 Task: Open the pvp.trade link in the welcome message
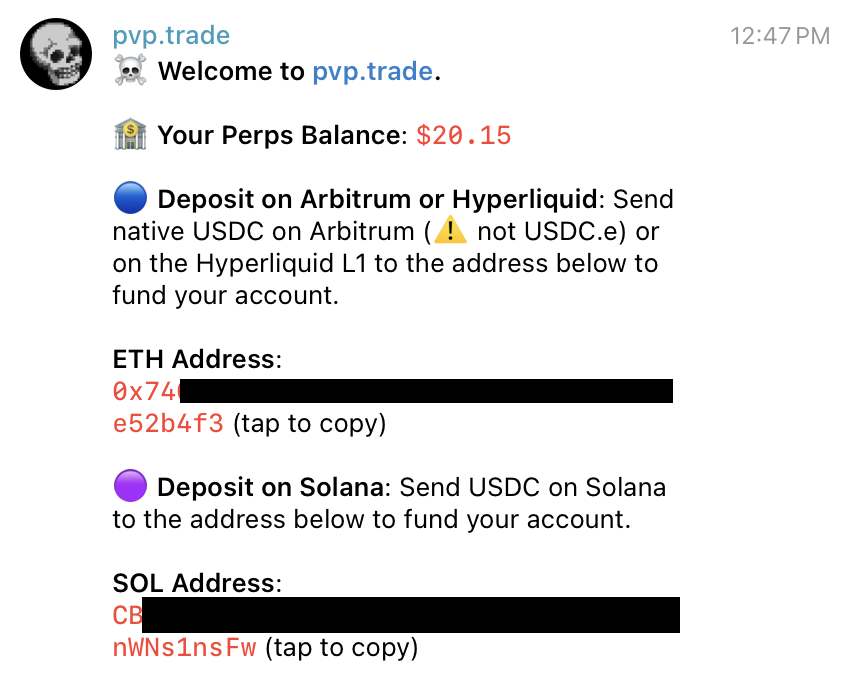372,71
